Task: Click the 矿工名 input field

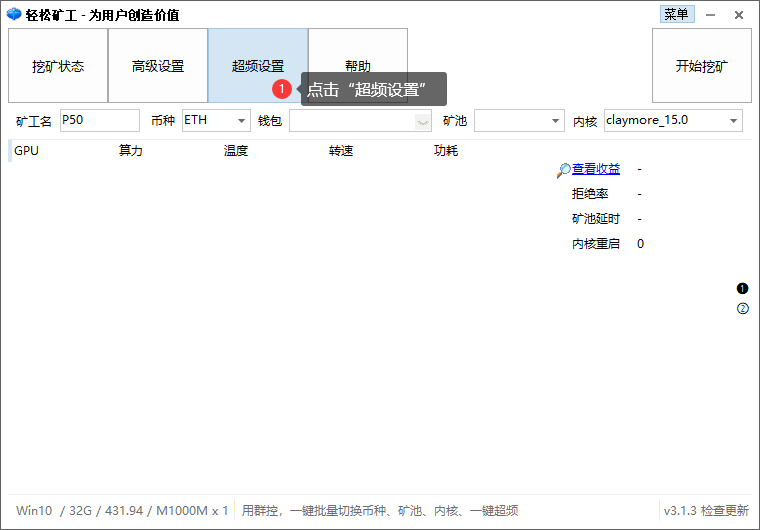Action: pyautogui.click(x=100, y=121)
